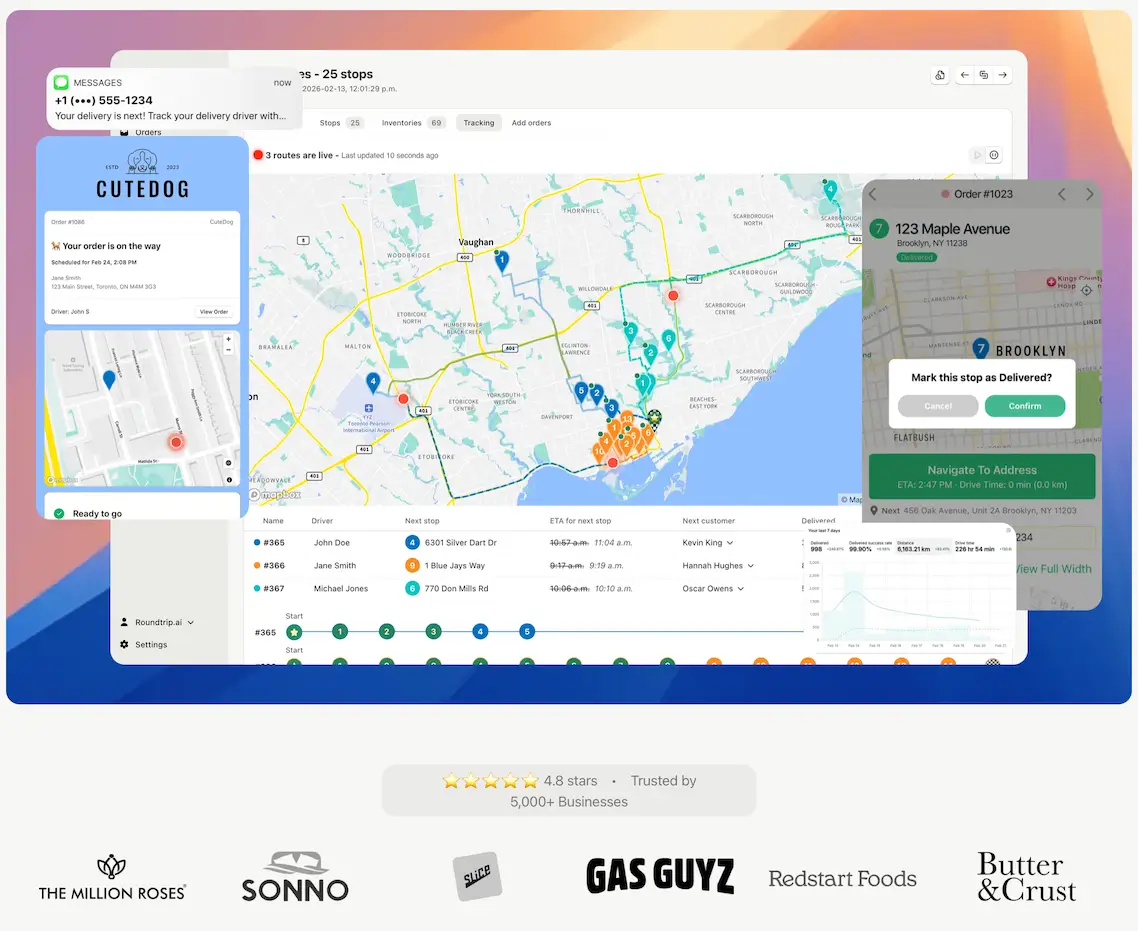Go to previous order with the Order #1023 chevron
This screenshot has height=931, width=1138.
click(x=1062, y=194)
